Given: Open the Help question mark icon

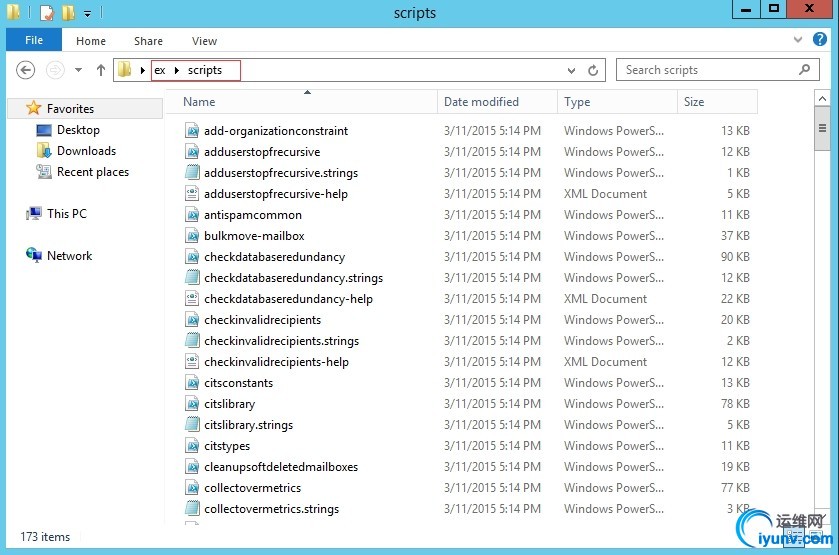Looking at the screenshot, I should point(820,40).
